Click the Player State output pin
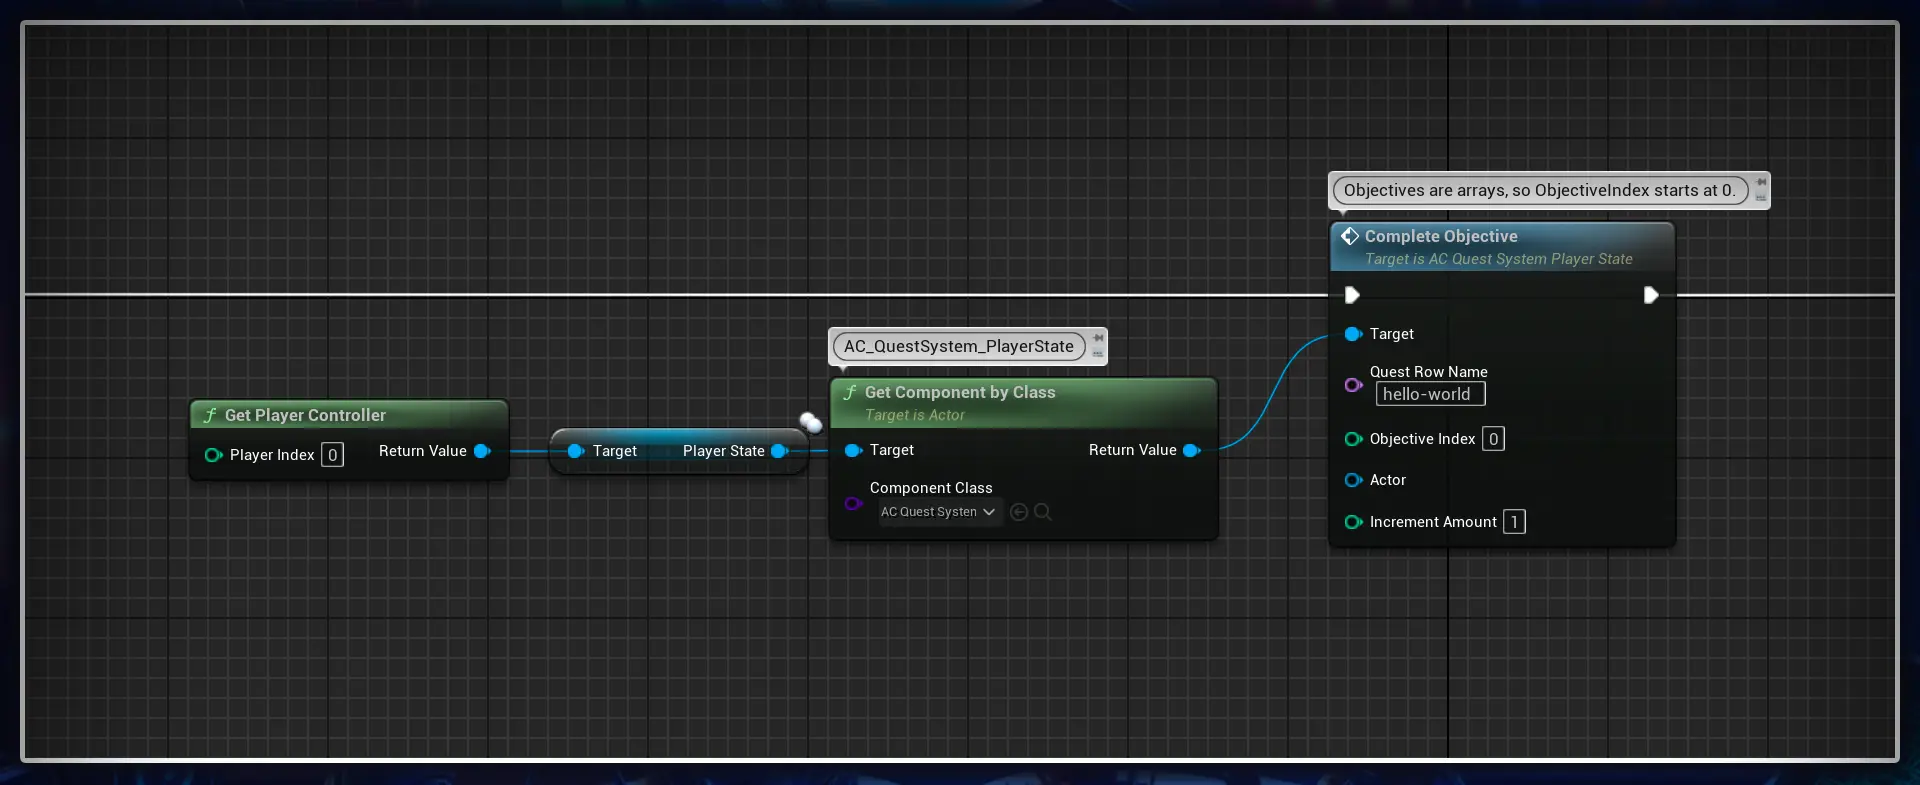Screen dimensions: 1920x785 coord(780,451)
